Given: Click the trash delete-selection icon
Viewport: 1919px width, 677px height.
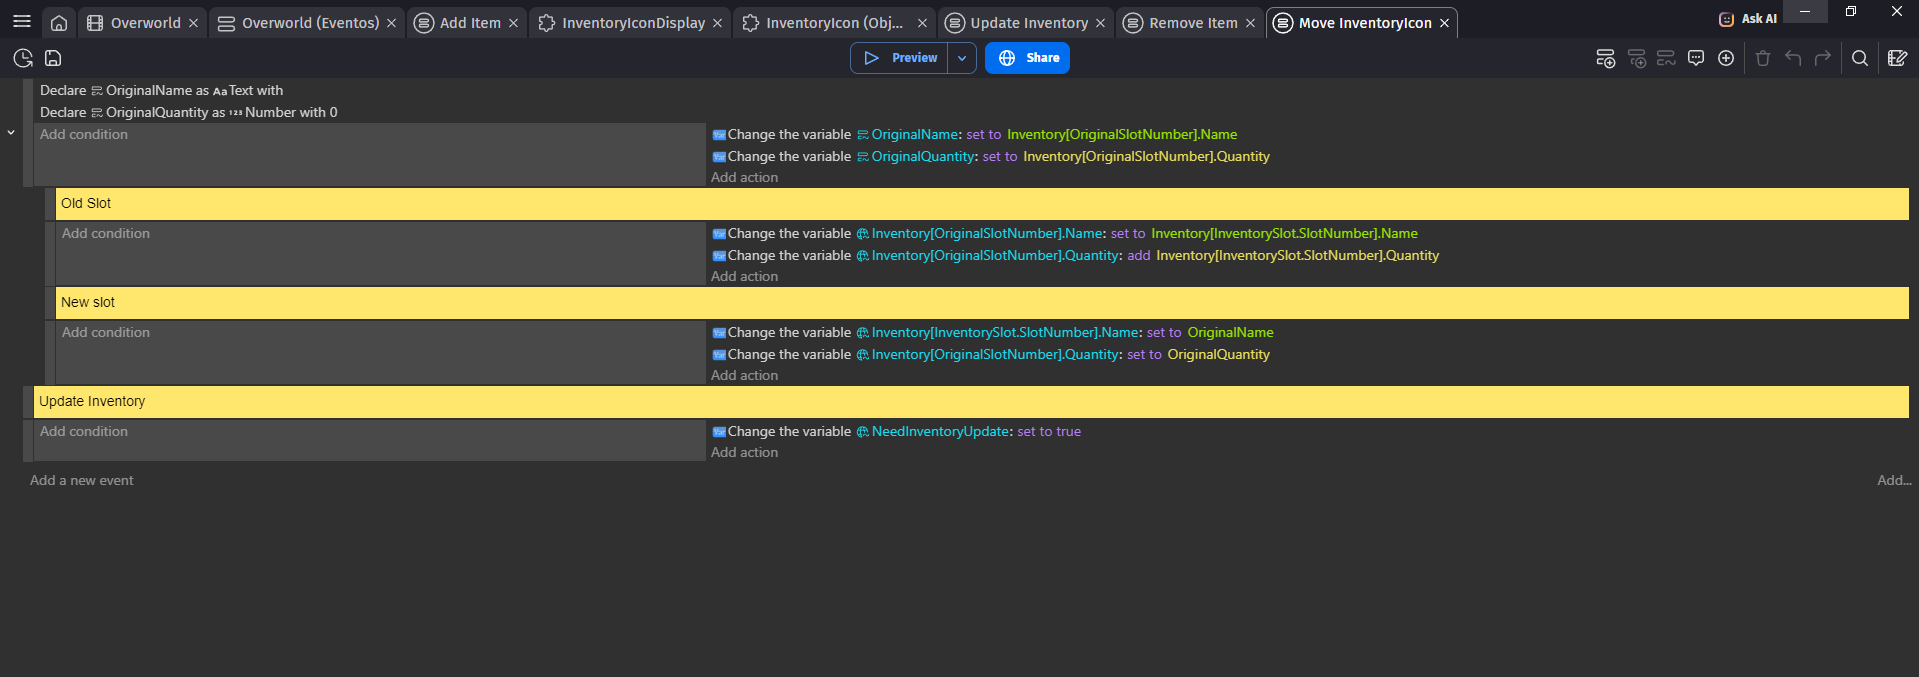Looking at the screenshot, I should click(x=1763, y=58).
